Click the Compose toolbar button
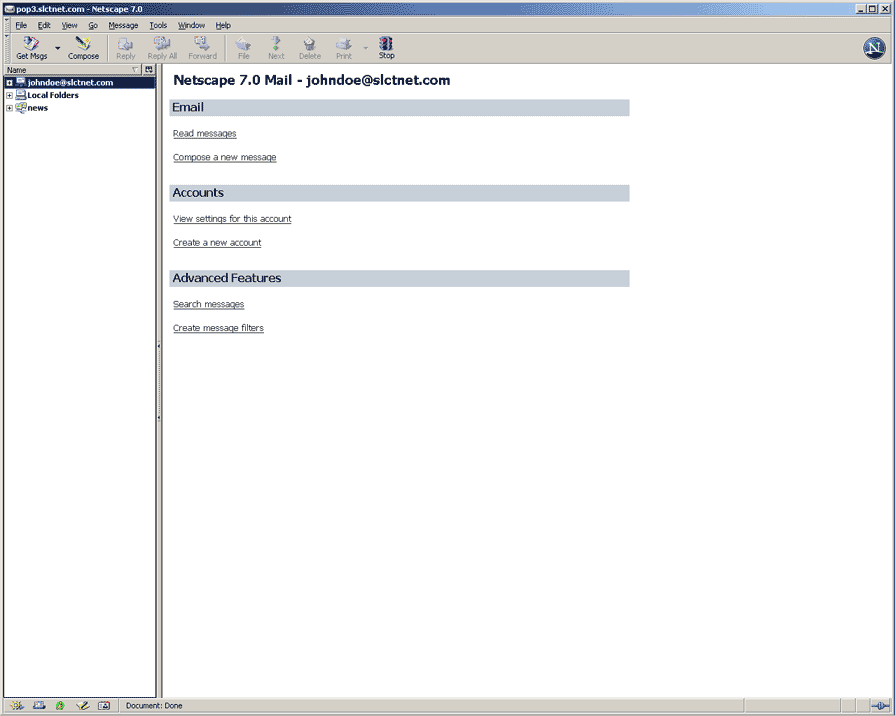895x716 pixels. [83, 48]
